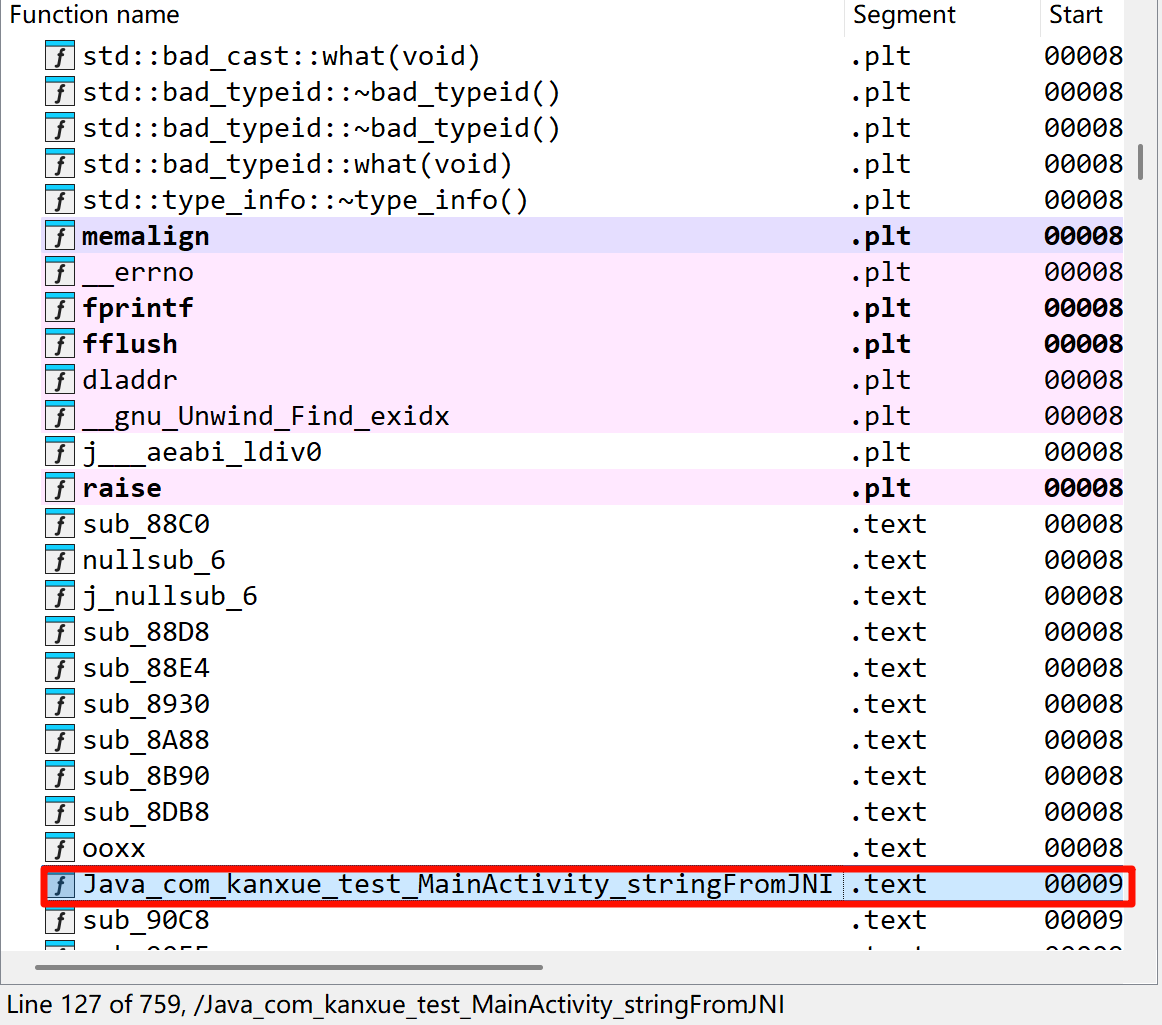Select the sub_90C8 function entry
This screenshot has width=1162, height=1025.
click(146, 921)
